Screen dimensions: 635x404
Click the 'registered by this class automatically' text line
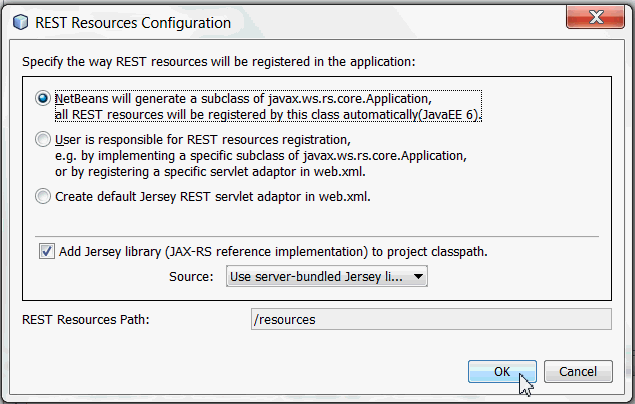267,114
